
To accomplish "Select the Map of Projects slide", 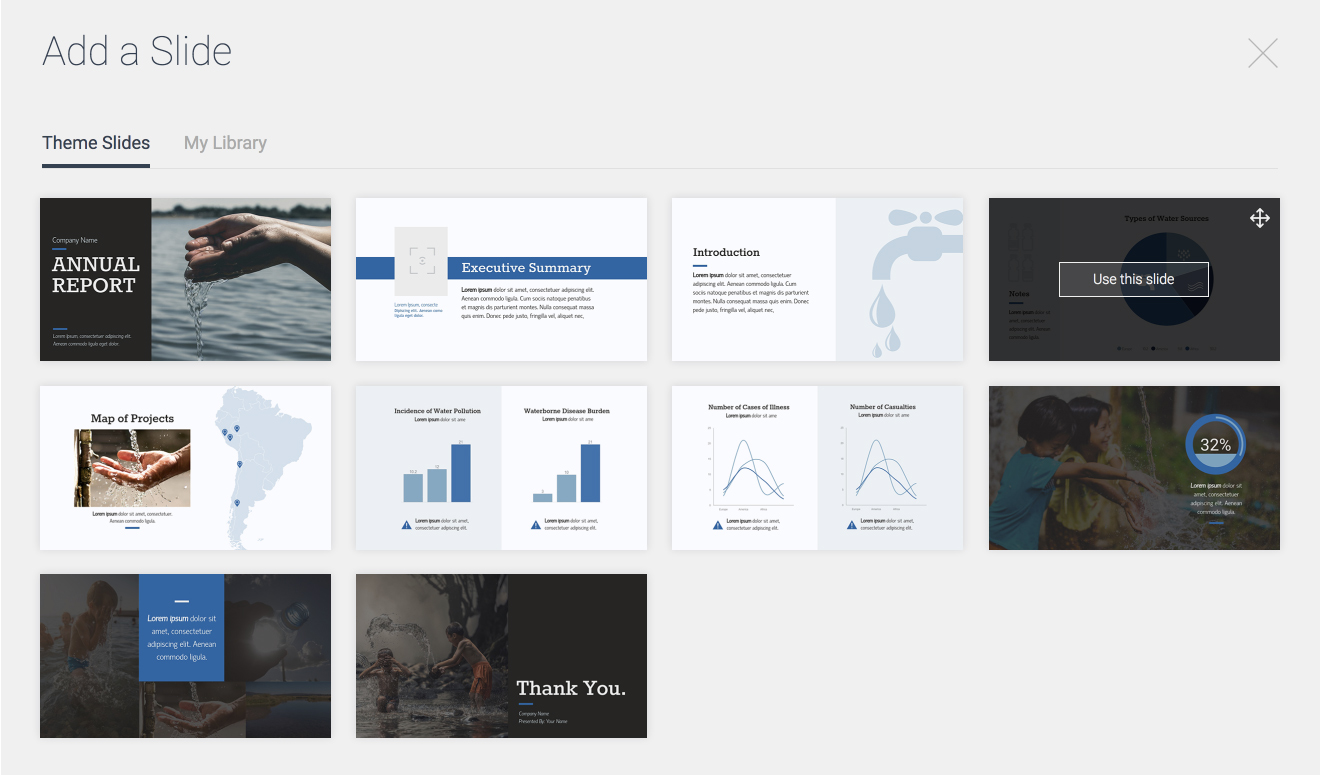I will pos(185,468).
